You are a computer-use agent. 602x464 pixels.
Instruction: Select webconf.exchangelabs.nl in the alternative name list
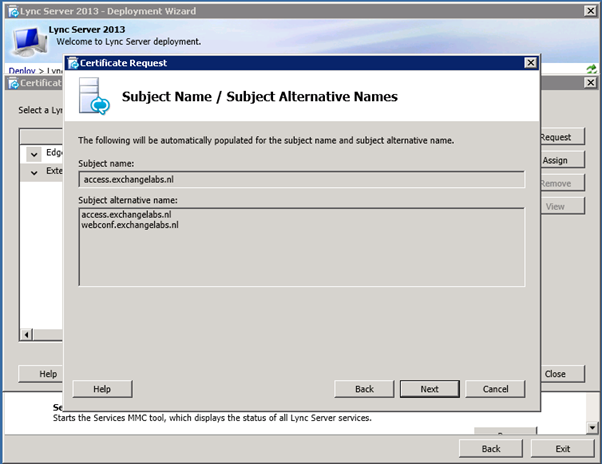click(x=131, y=225)
